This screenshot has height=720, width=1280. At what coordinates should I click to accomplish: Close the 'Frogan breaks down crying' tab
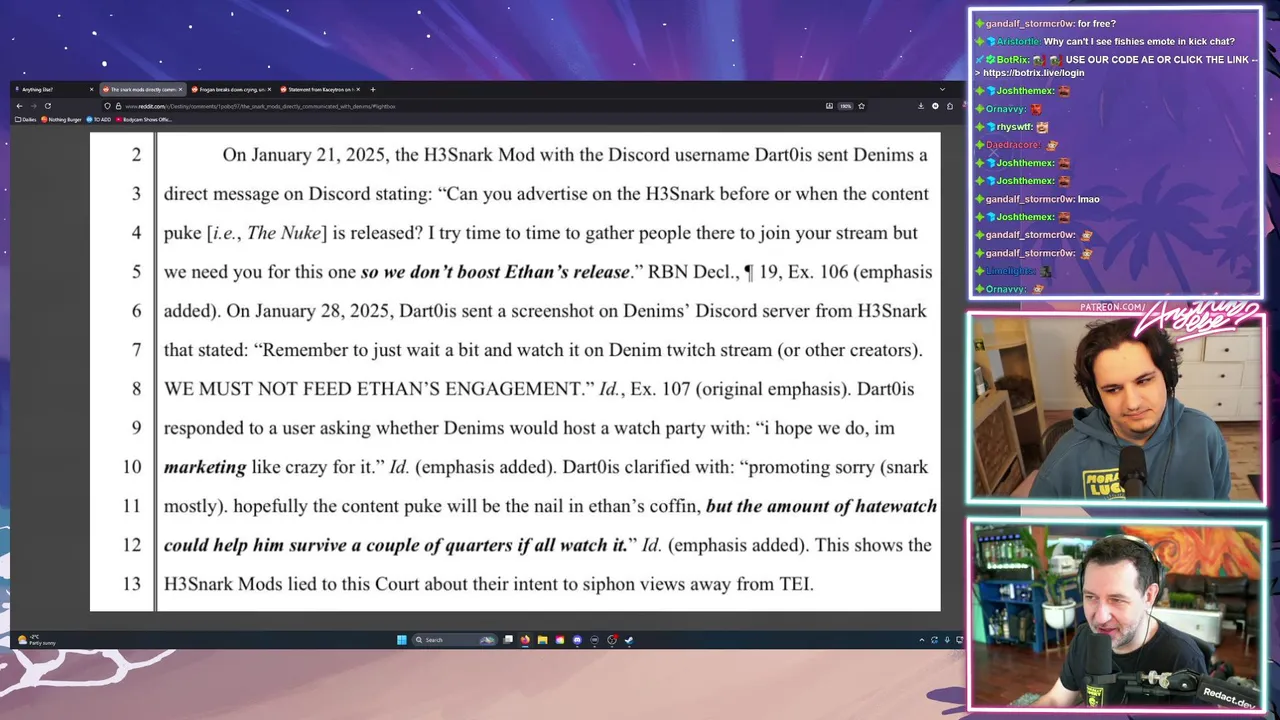click(270, 89)
